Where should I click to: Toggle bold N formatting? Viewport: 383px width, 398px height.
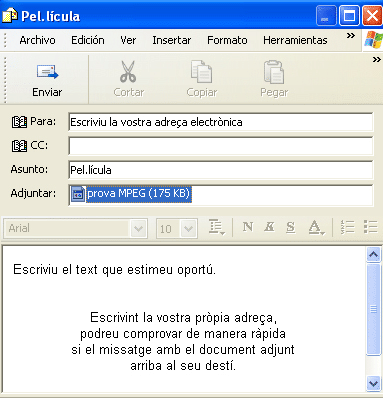click(248, 227)
